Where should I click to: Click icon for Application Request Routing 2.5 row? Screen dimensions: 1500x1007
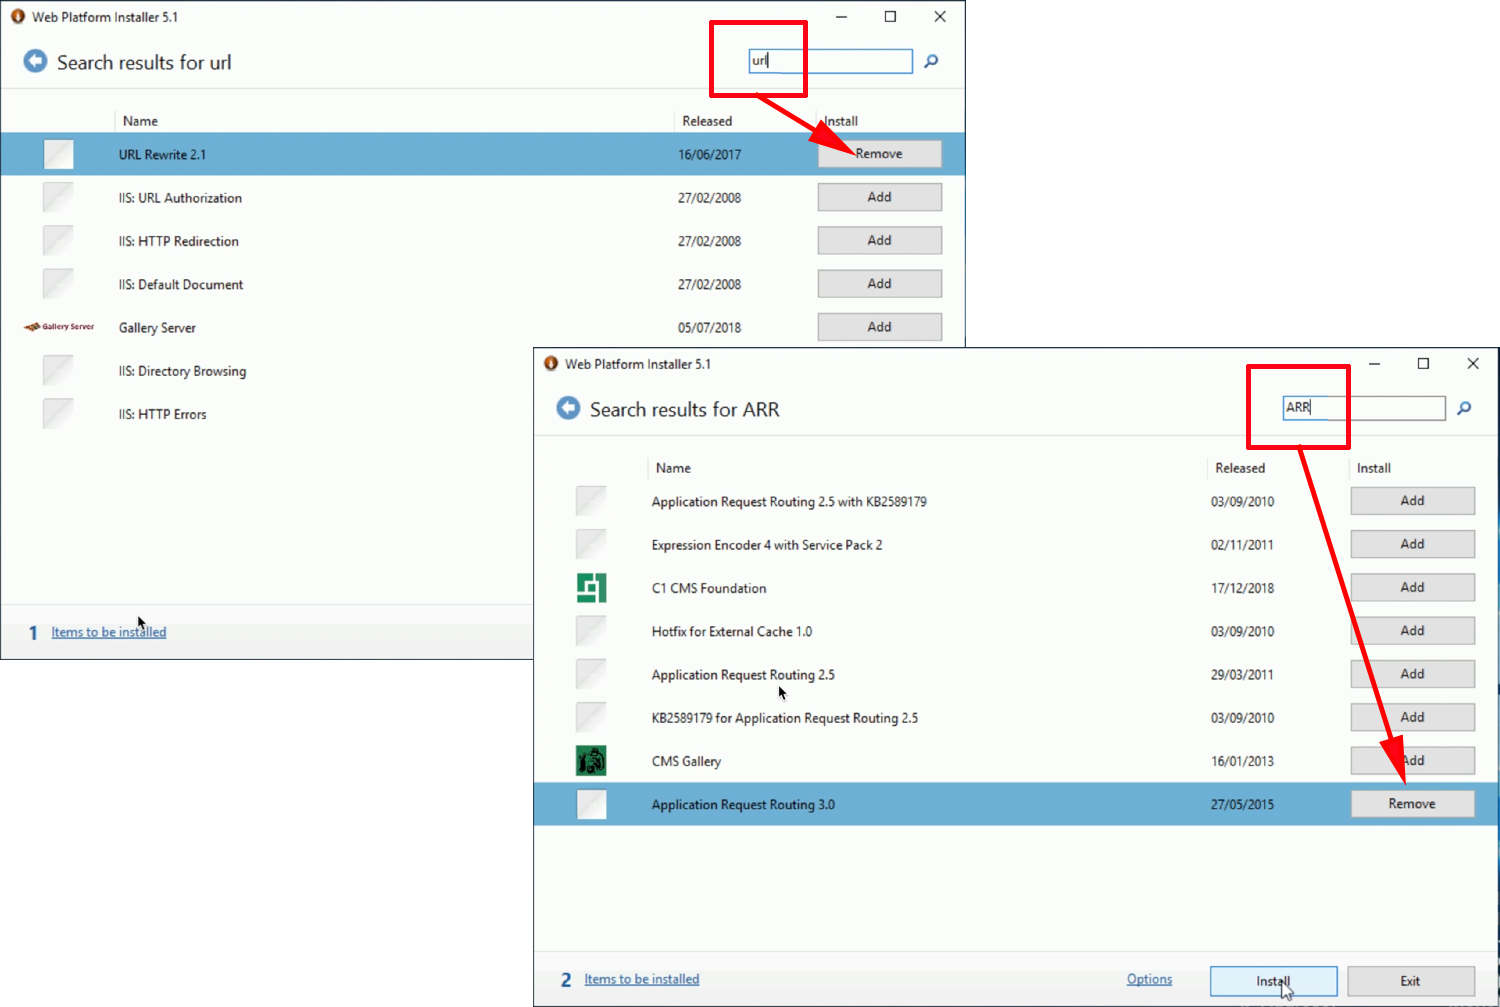(x=591, y=674)
